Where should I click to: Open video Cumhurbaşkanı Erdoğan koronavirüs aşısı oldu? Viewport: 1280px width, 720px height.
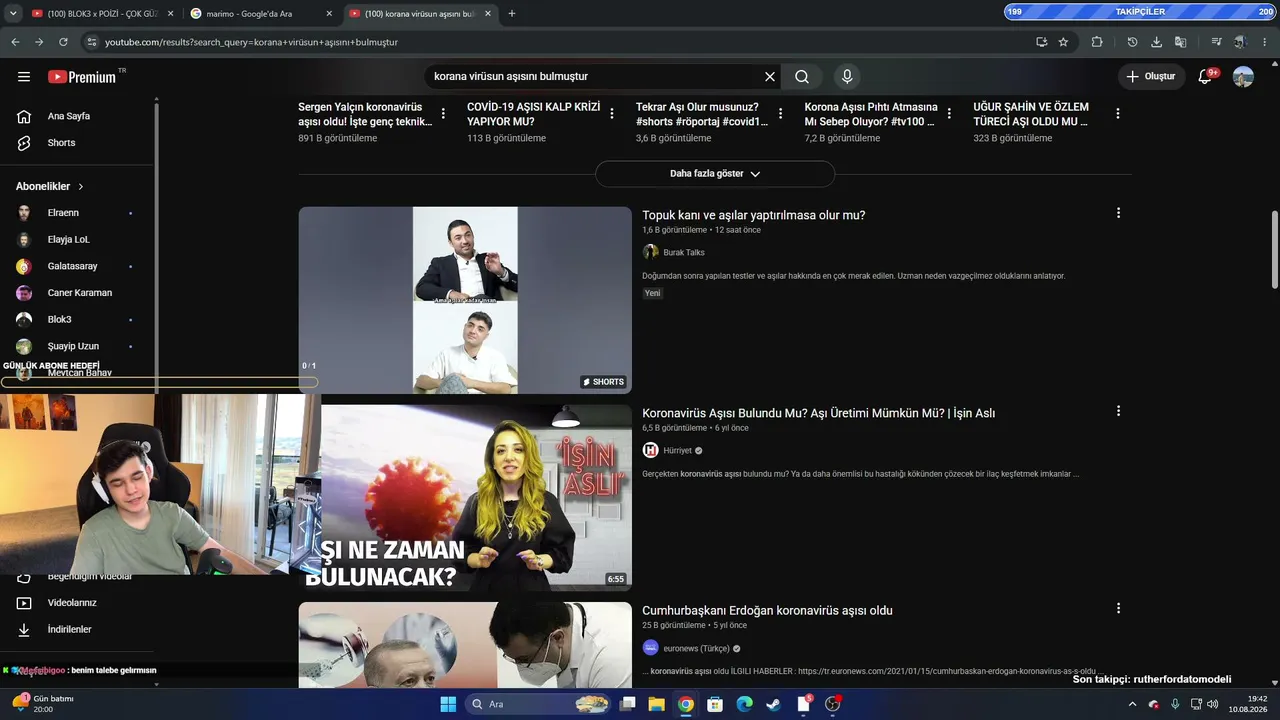[767, 610]
